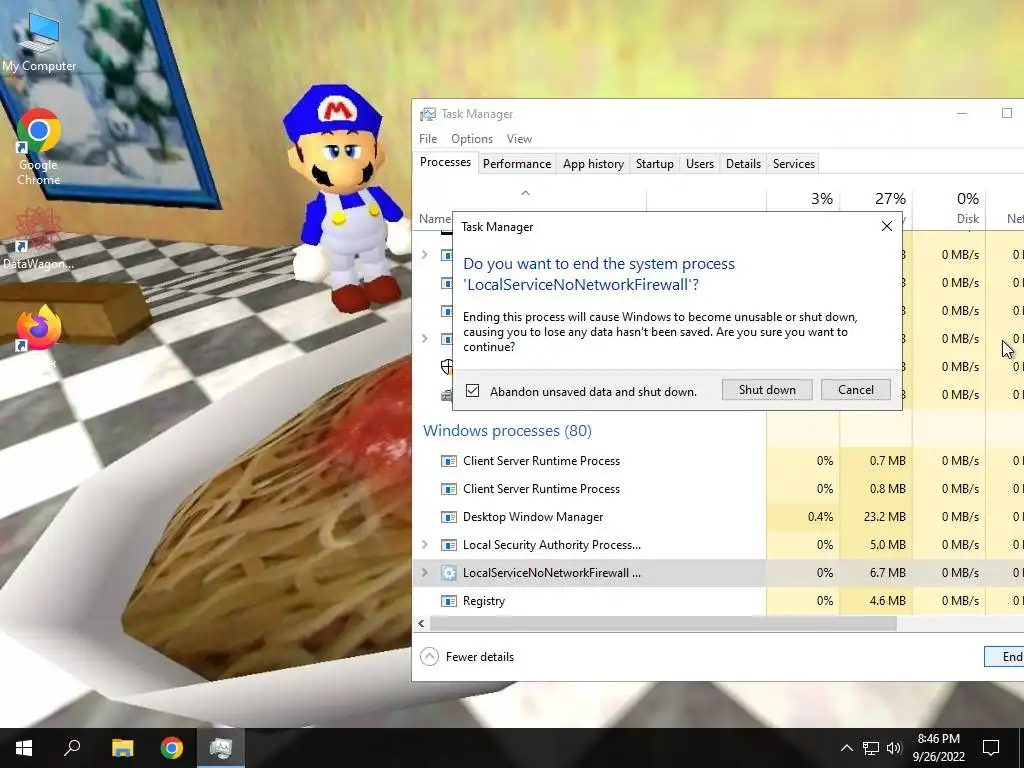Select the Registry process row

point(718,601)
